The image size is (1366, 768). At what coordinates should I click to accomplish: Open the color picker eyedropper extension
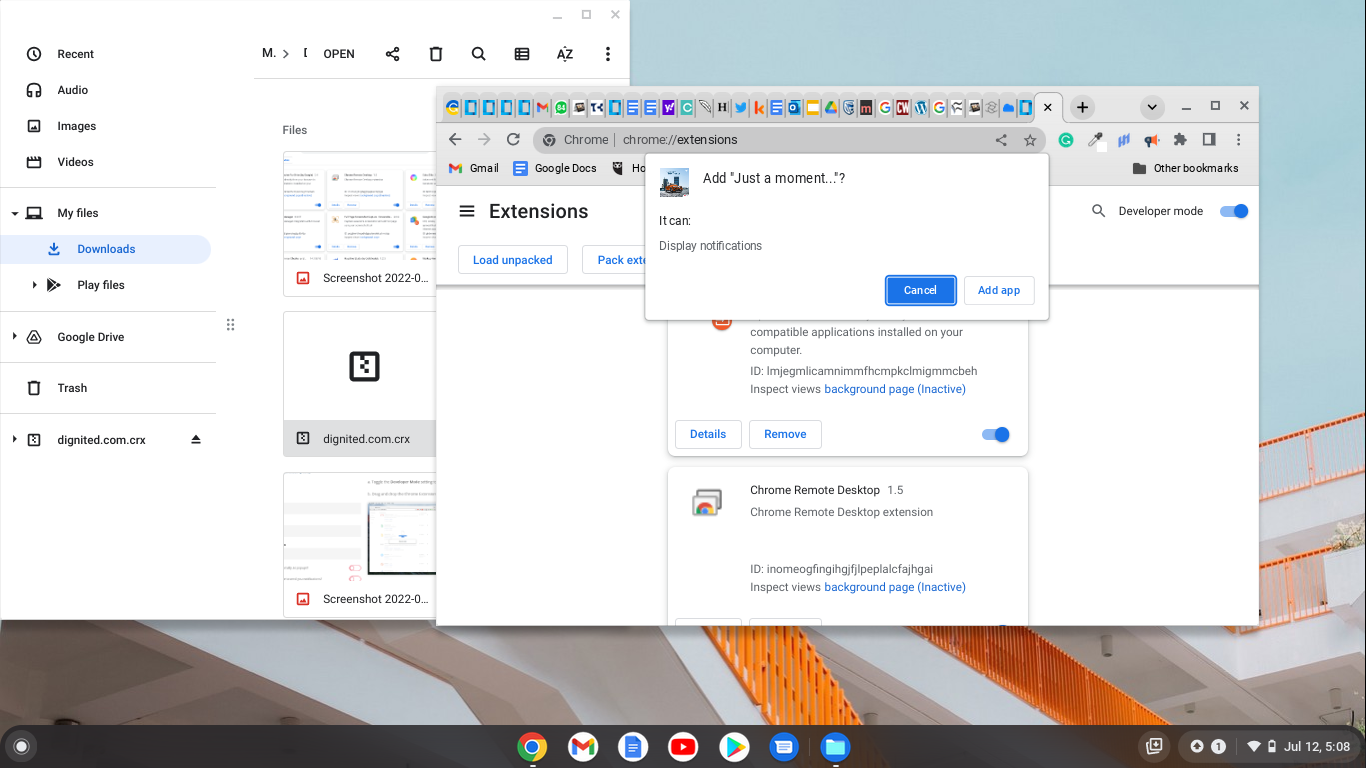1095,140
